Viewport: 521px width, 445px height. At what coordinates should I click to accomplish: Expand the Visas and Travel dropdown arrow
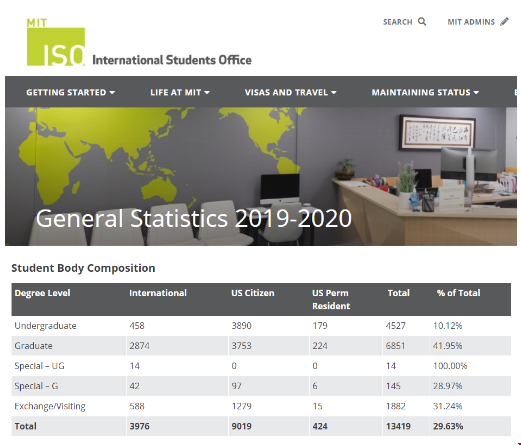pos(334,92)
